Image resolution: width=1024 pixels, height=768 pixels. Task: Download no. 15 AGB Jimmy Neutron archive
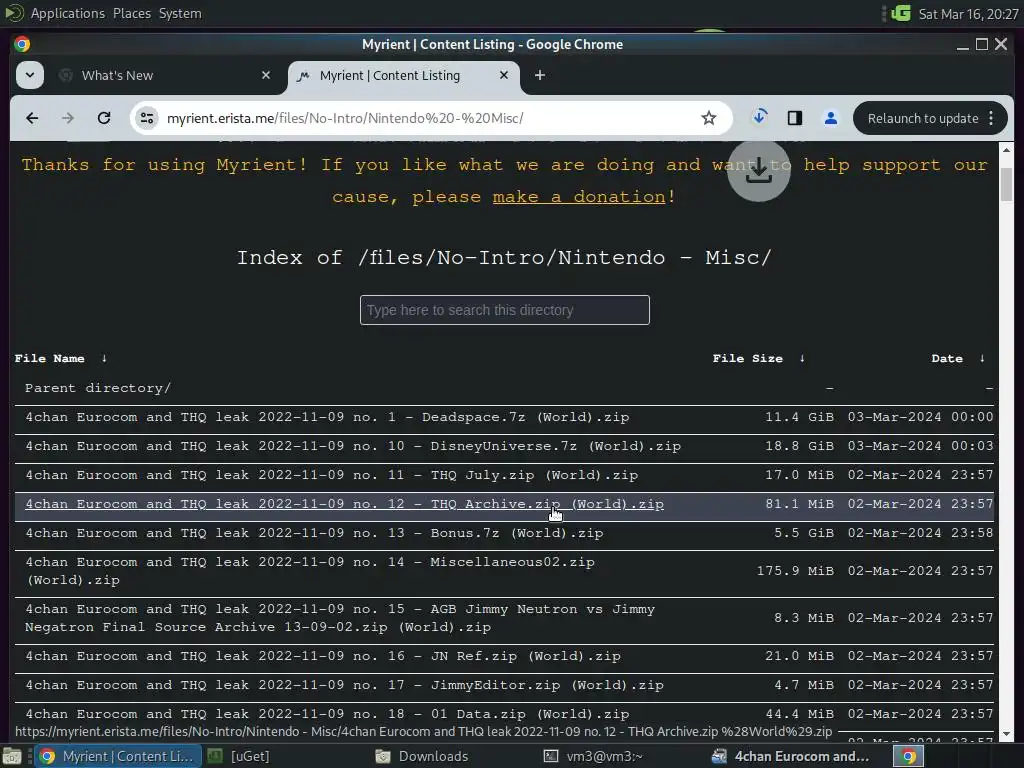click(x=340, y=618)
